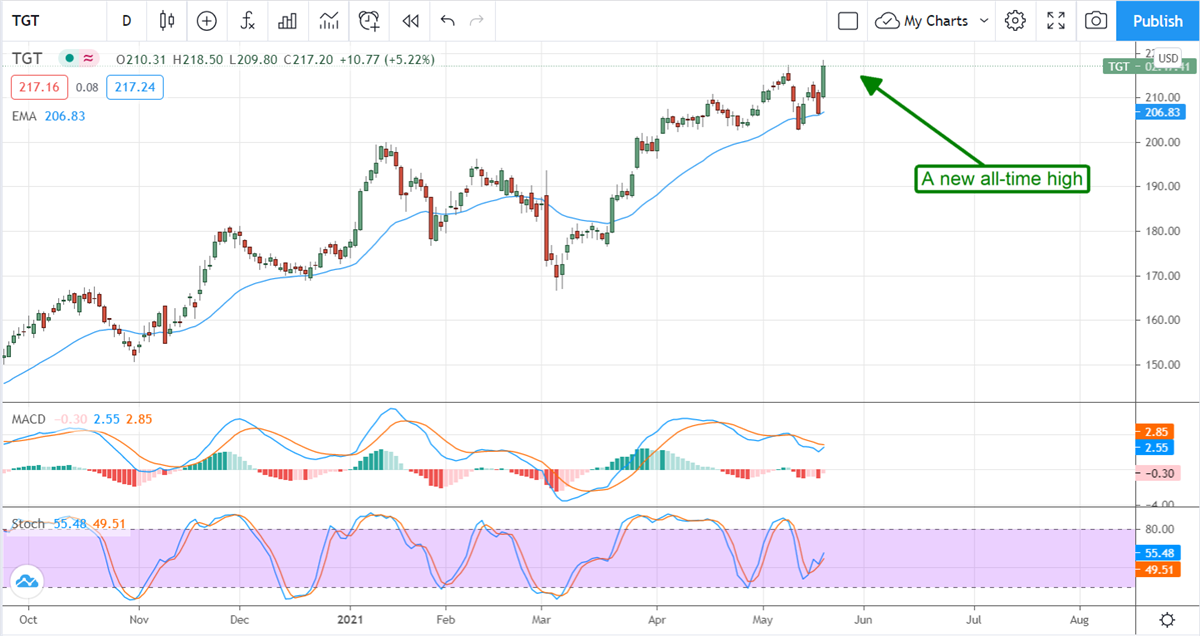The image size is (1200, 636).
Task: Open the candlestick chart style selector
Action: tap(166, 20)
